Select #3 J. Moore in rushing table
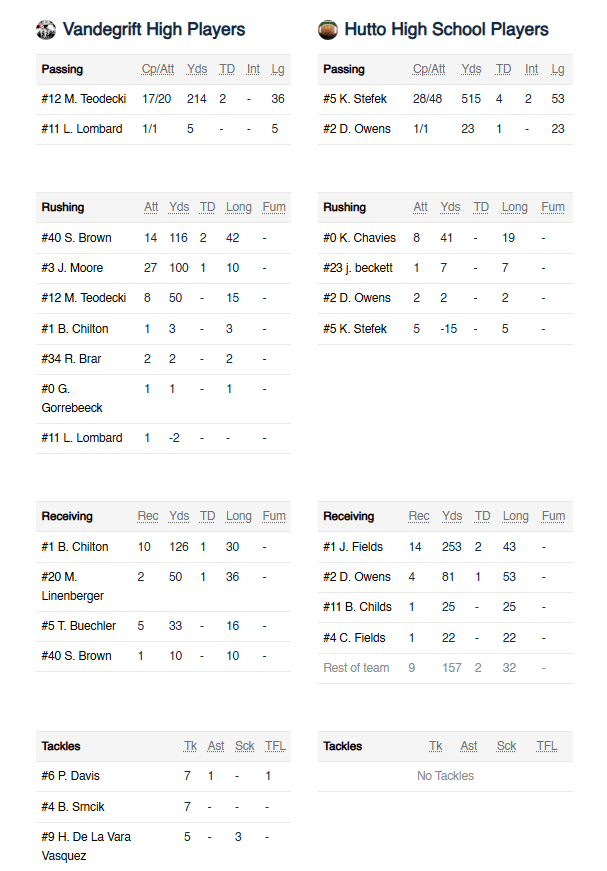This screenshot has height=871, width=607. pos(73,268)
